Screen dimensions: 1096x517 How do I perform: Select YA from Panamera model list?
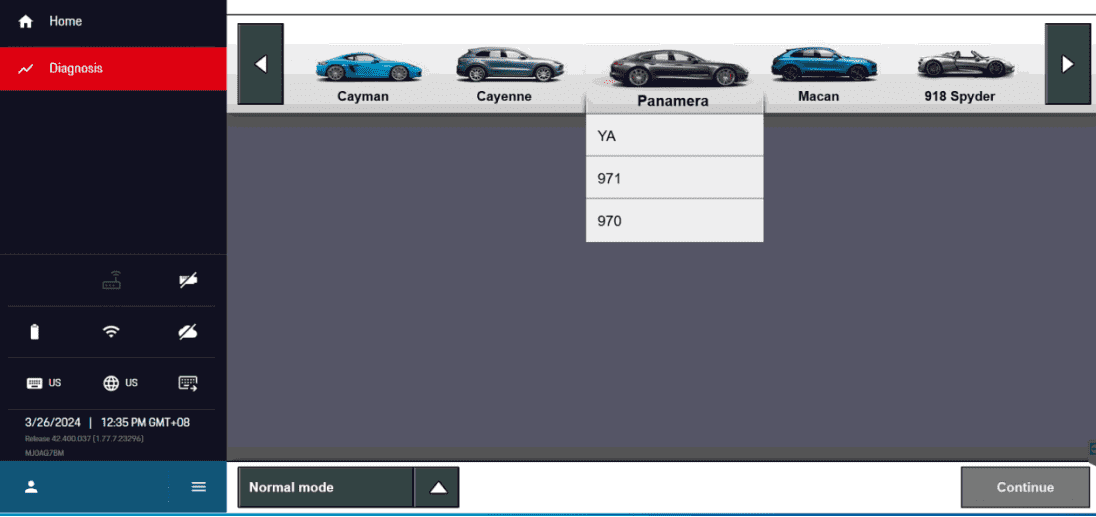674,136
